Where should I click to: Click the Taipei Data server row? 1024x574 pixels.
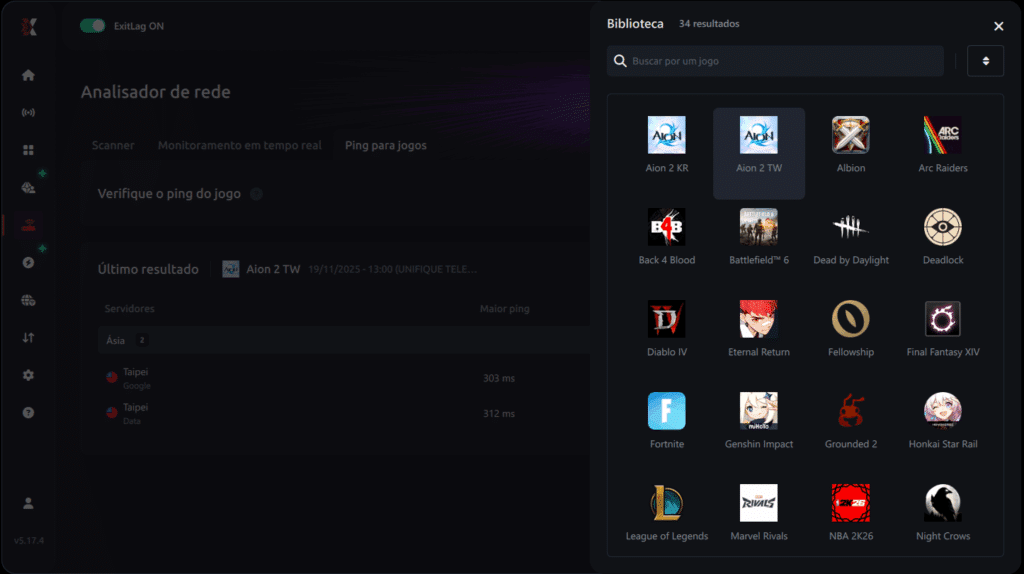coord(344,413)
